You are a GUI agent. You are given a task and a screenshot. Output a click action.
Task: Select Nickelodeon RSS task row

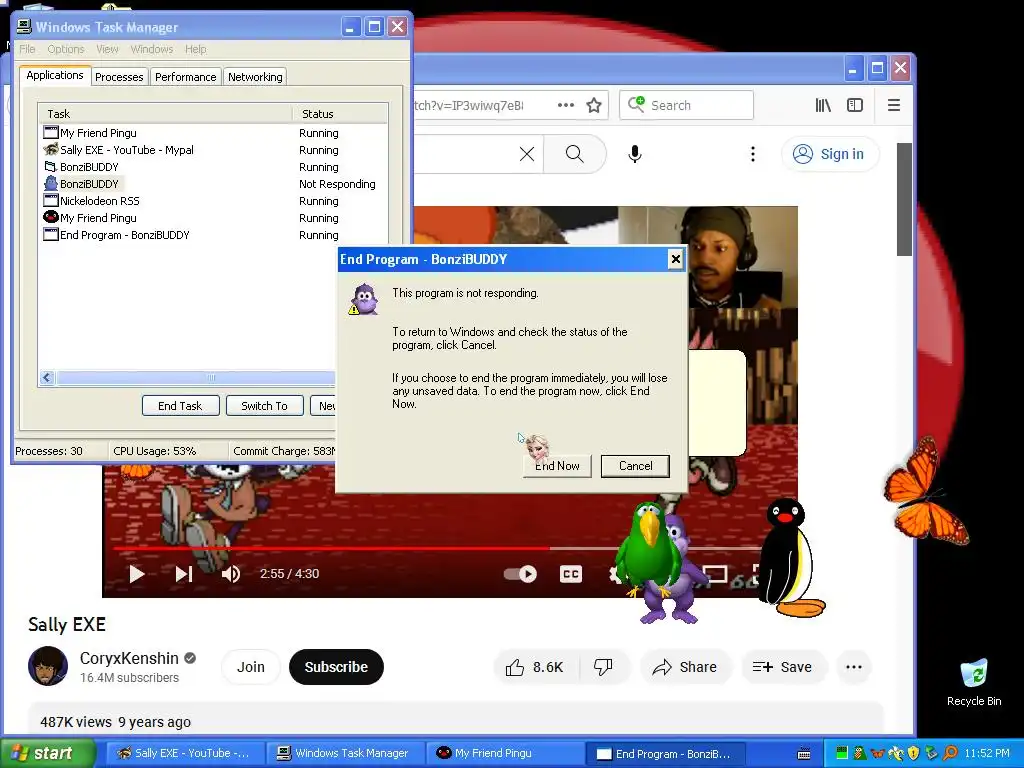click(212, 201)
